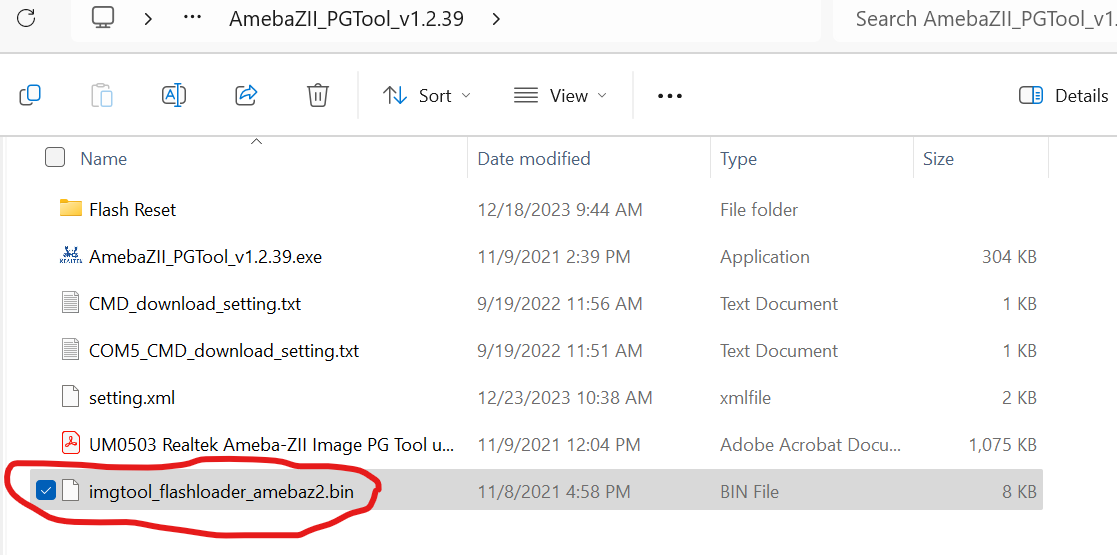Click the Share icon in toolbar

pyautogui.click(x=246, y=95)
